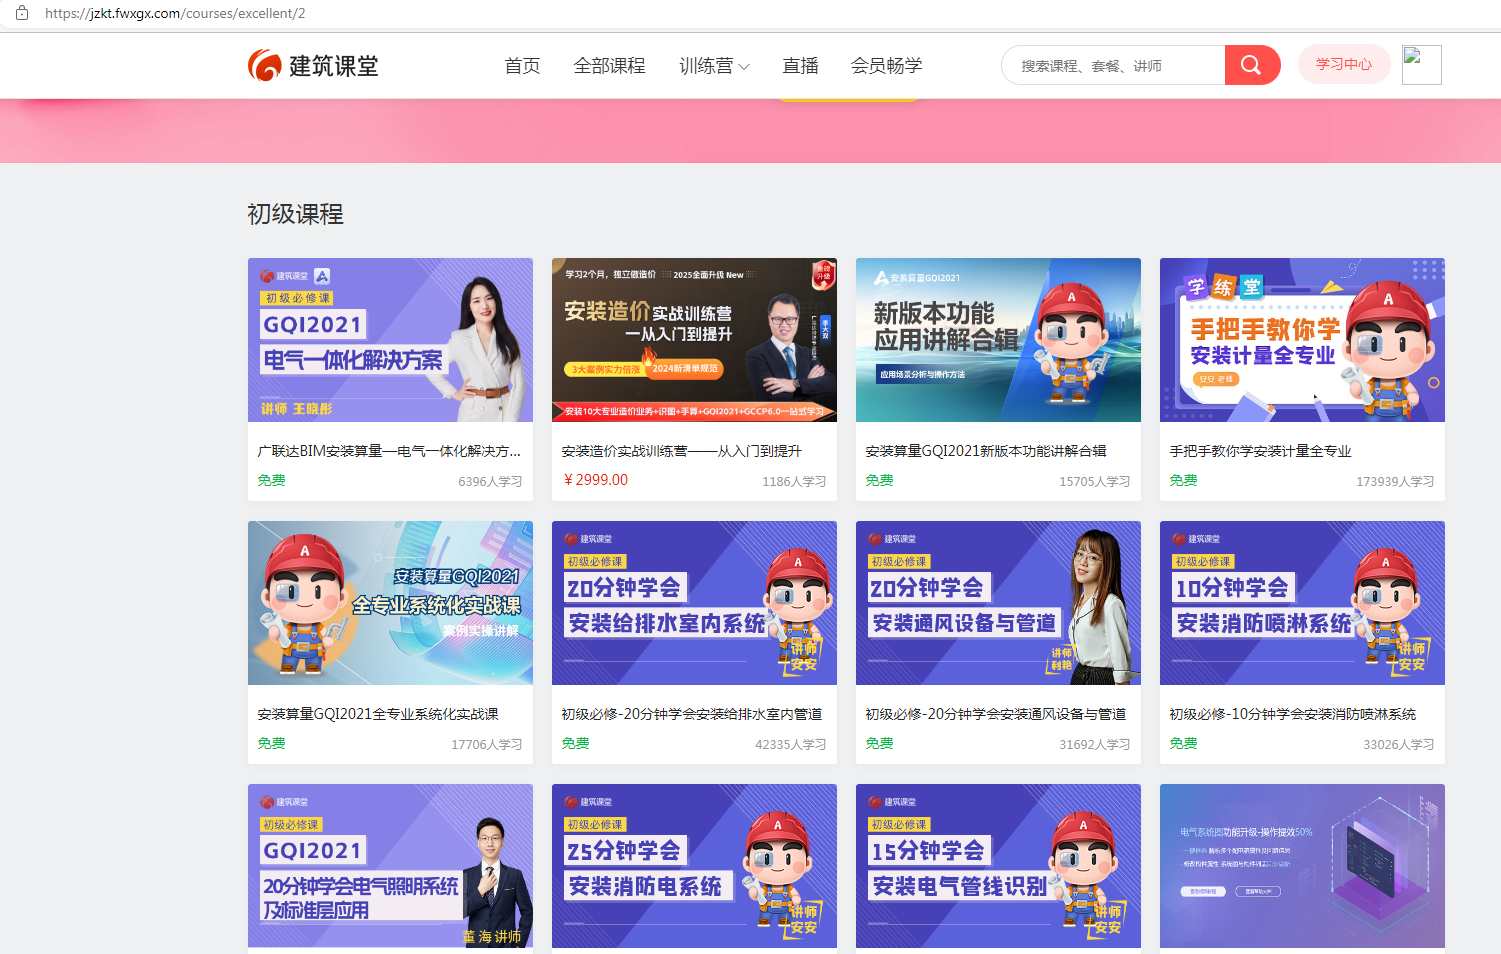Viewport: 1501px width, 954px height.
Task: Click the ¥2999.00 price text
Action: tap(596, 480)
